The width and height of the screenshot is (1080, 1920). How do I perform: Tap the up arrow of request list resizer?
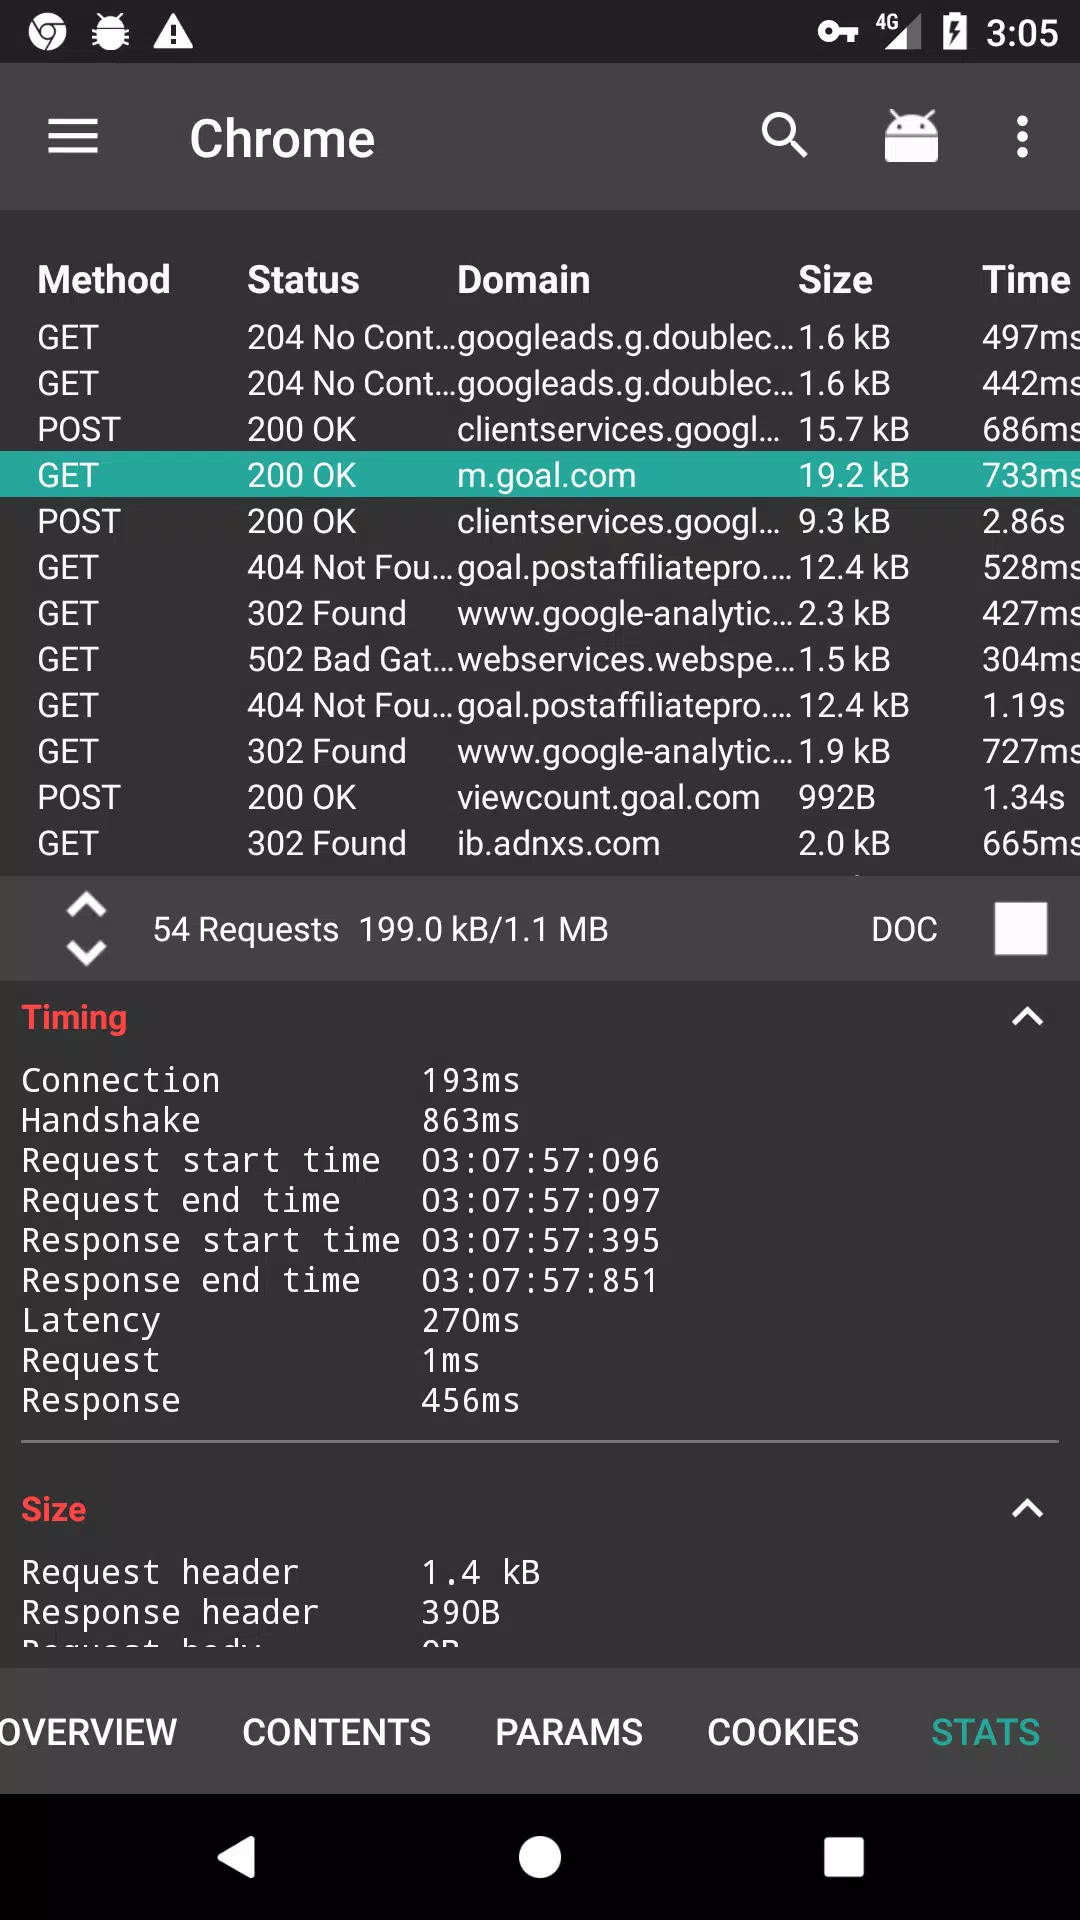click(86, 905)
